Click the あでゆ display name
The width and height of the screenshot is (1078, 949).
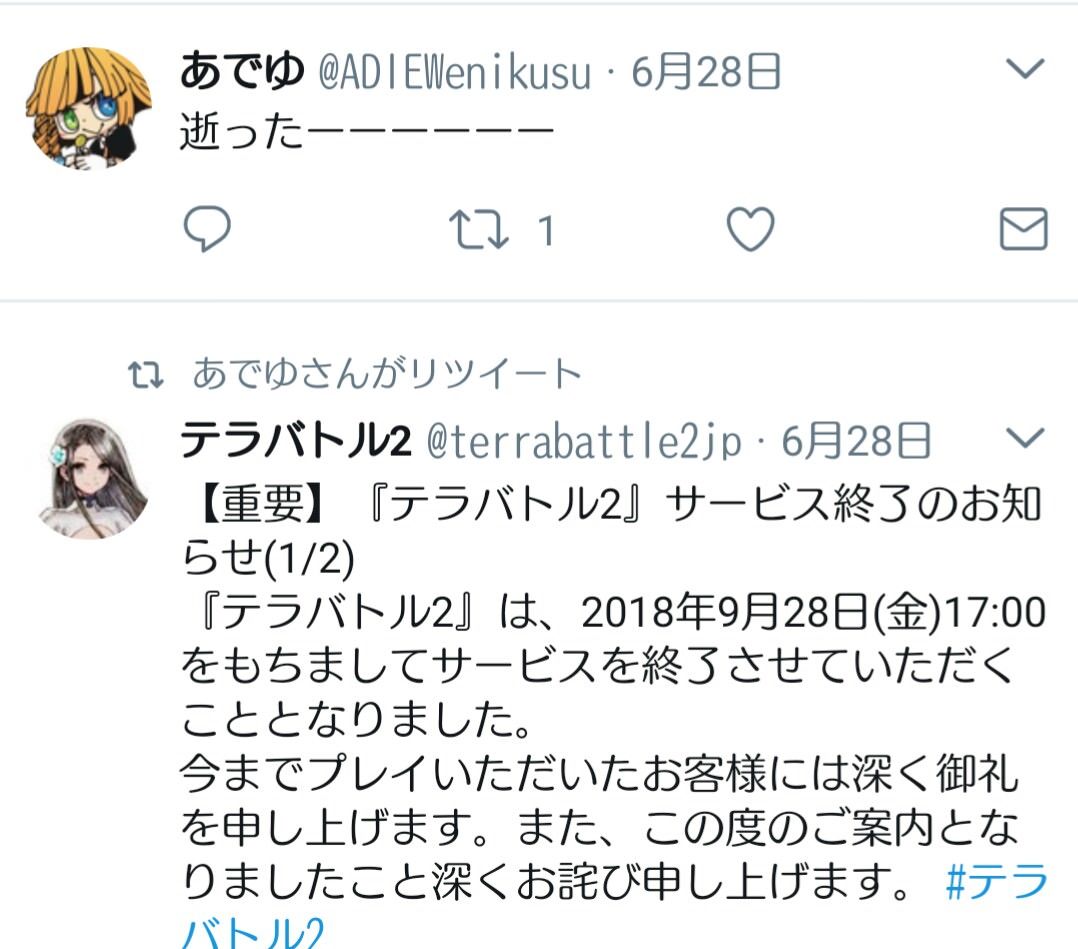(x=242, y=72)
